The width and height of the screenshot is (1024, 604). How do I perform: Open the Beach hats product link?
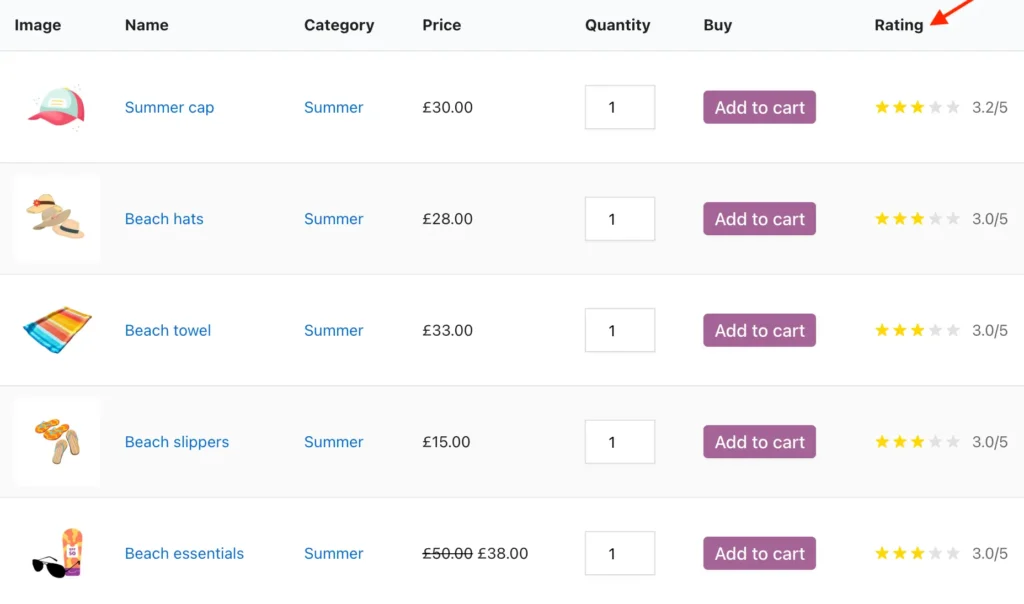[164, 218]
